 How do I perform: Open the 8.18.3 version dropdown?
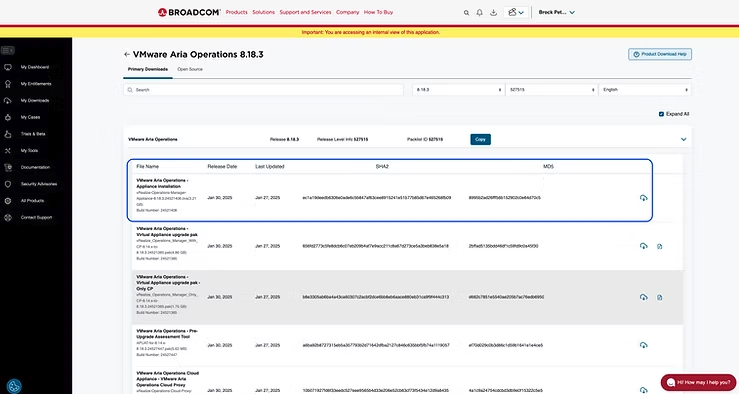point(458,90)
